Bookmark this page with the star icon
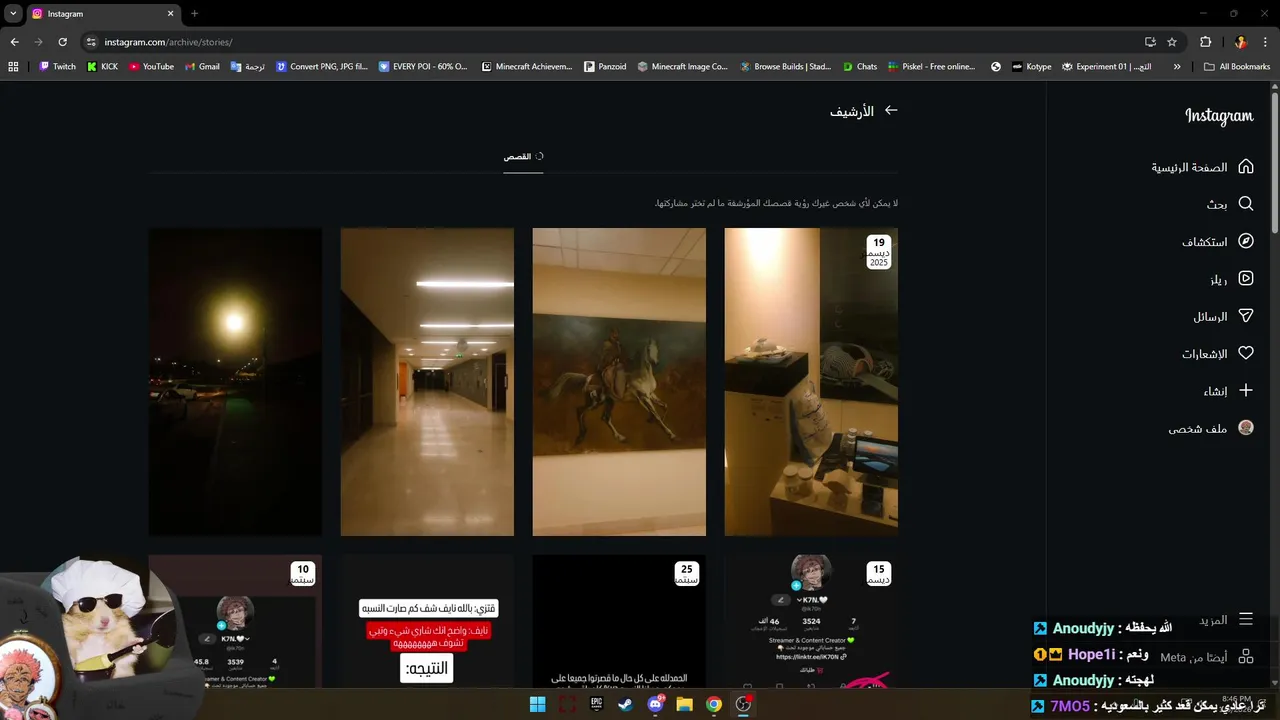Image resolution: width=1280 pixels, height=720 pixels. [x=1172, y=42]
